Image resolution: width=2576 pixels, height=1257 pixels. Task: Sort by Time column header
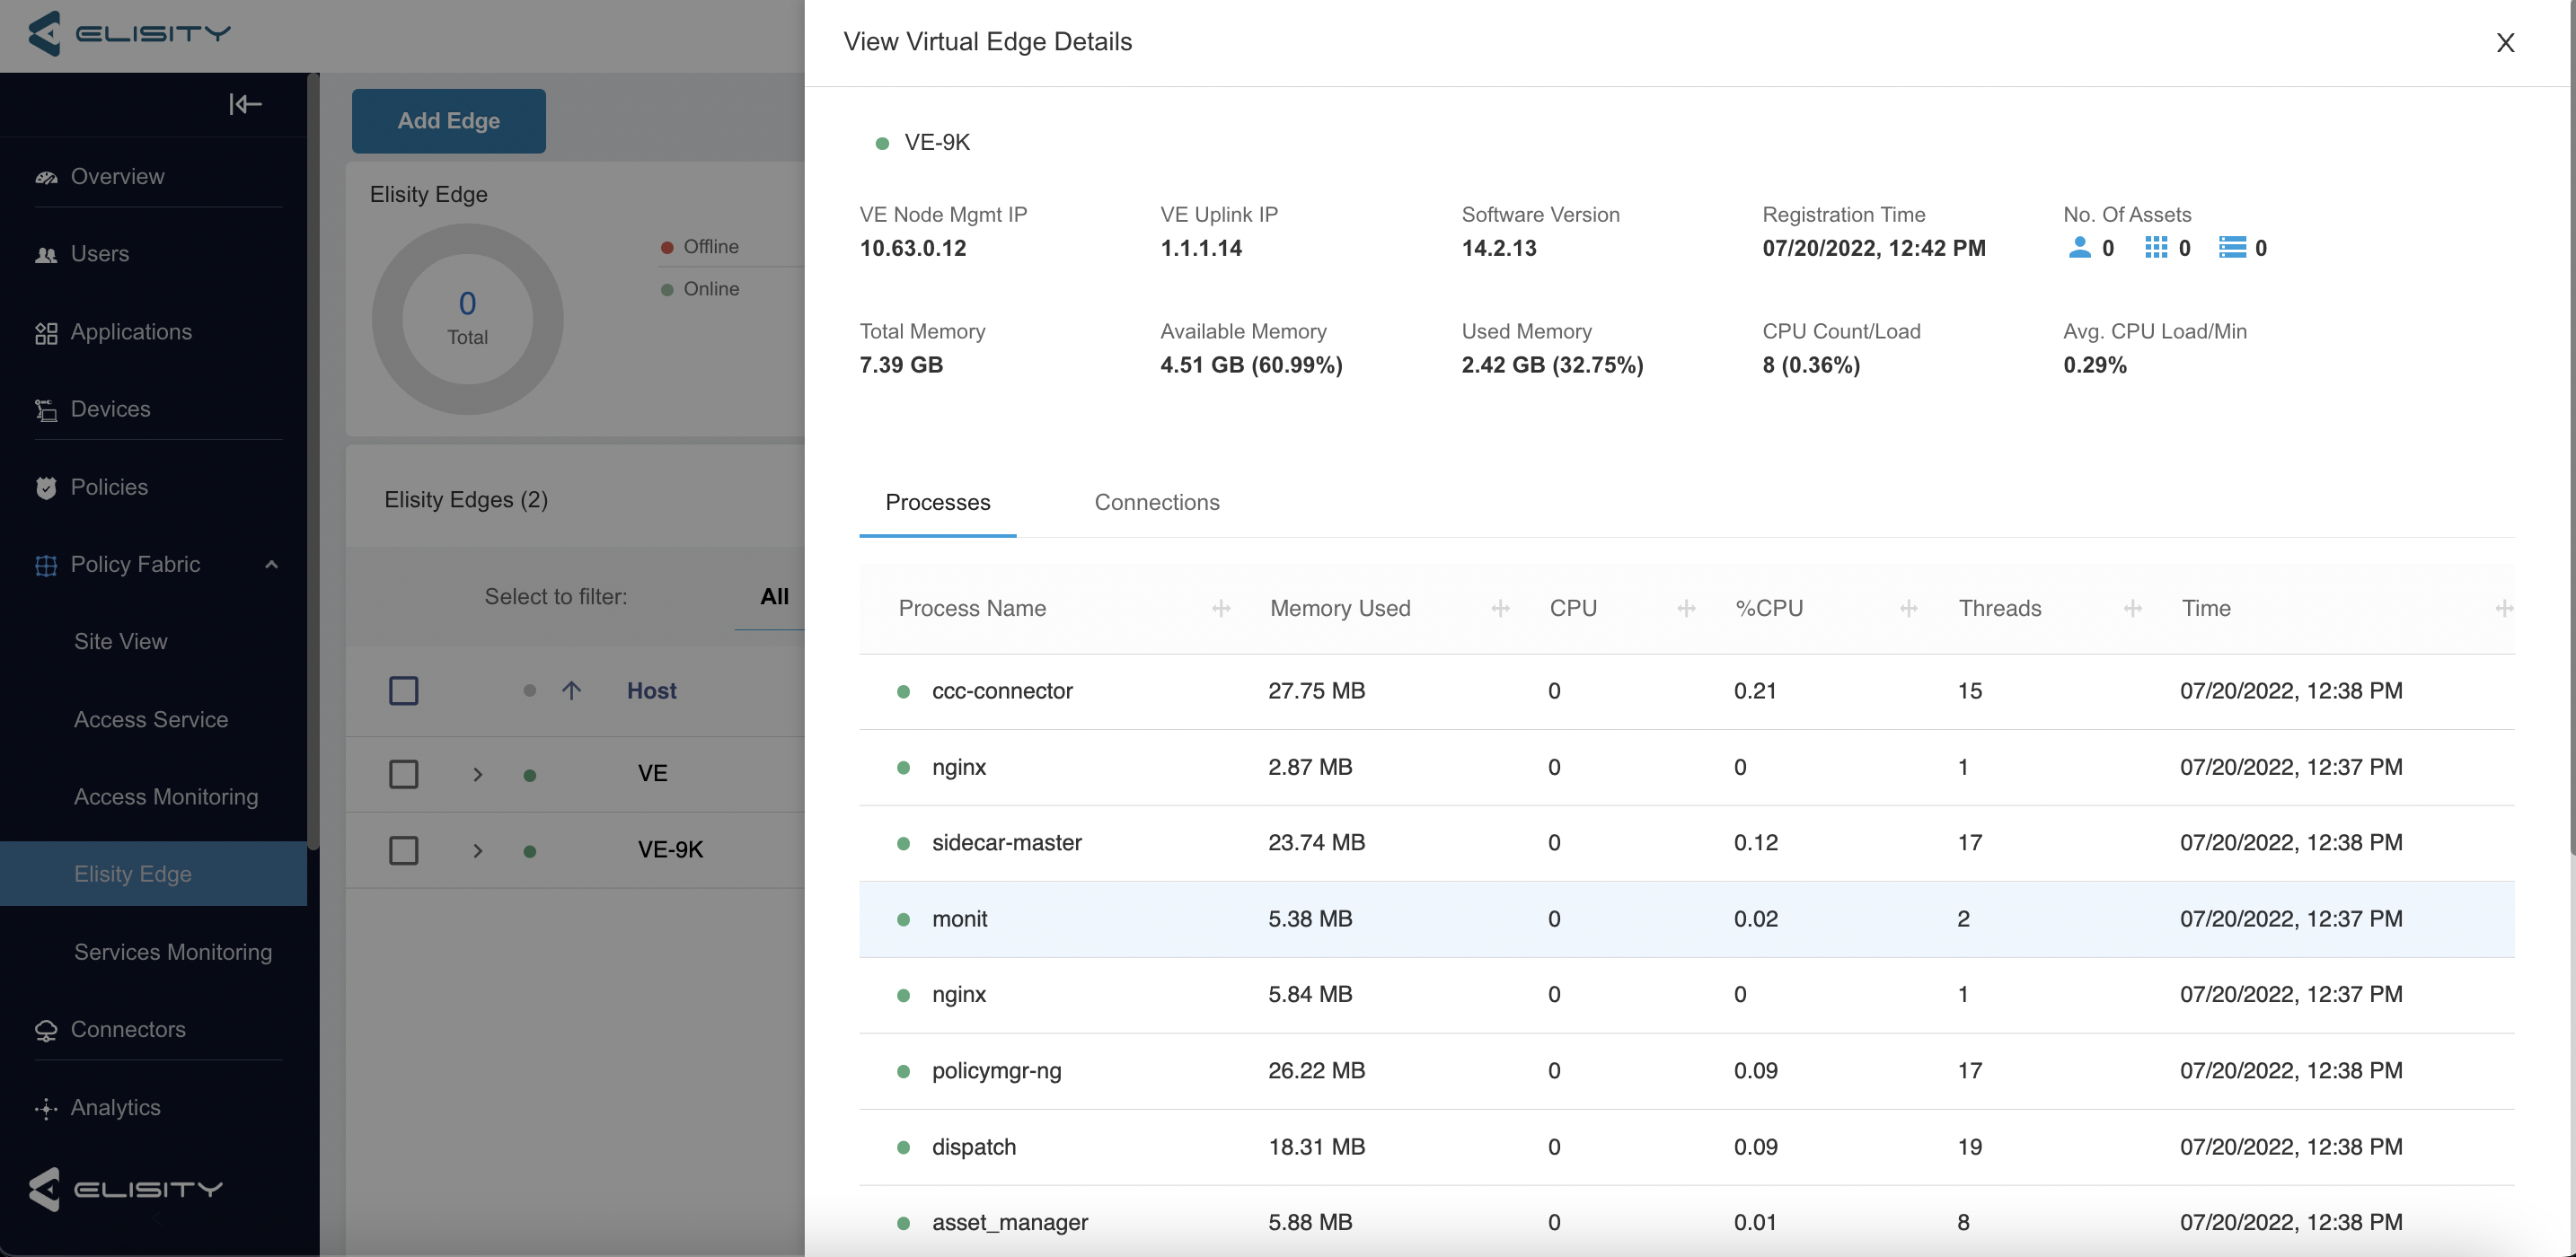coord(2206,608)
